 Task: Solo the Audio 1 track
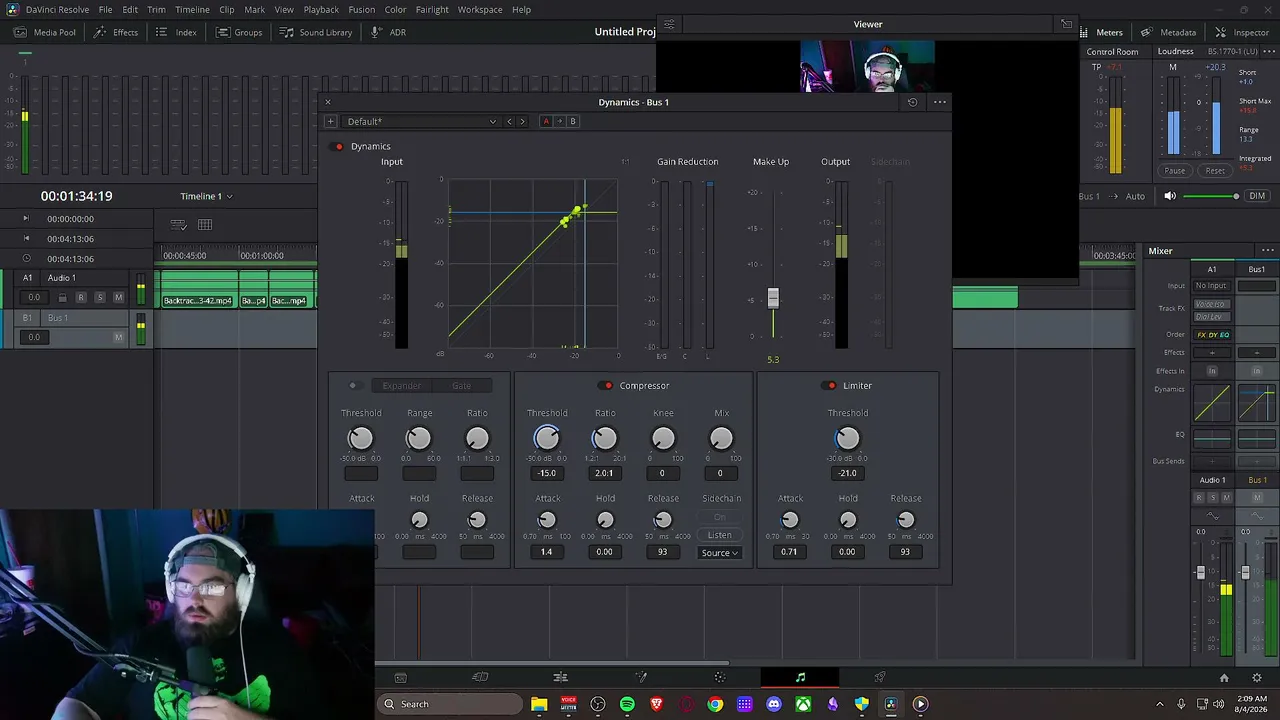[x=99, y=297]
